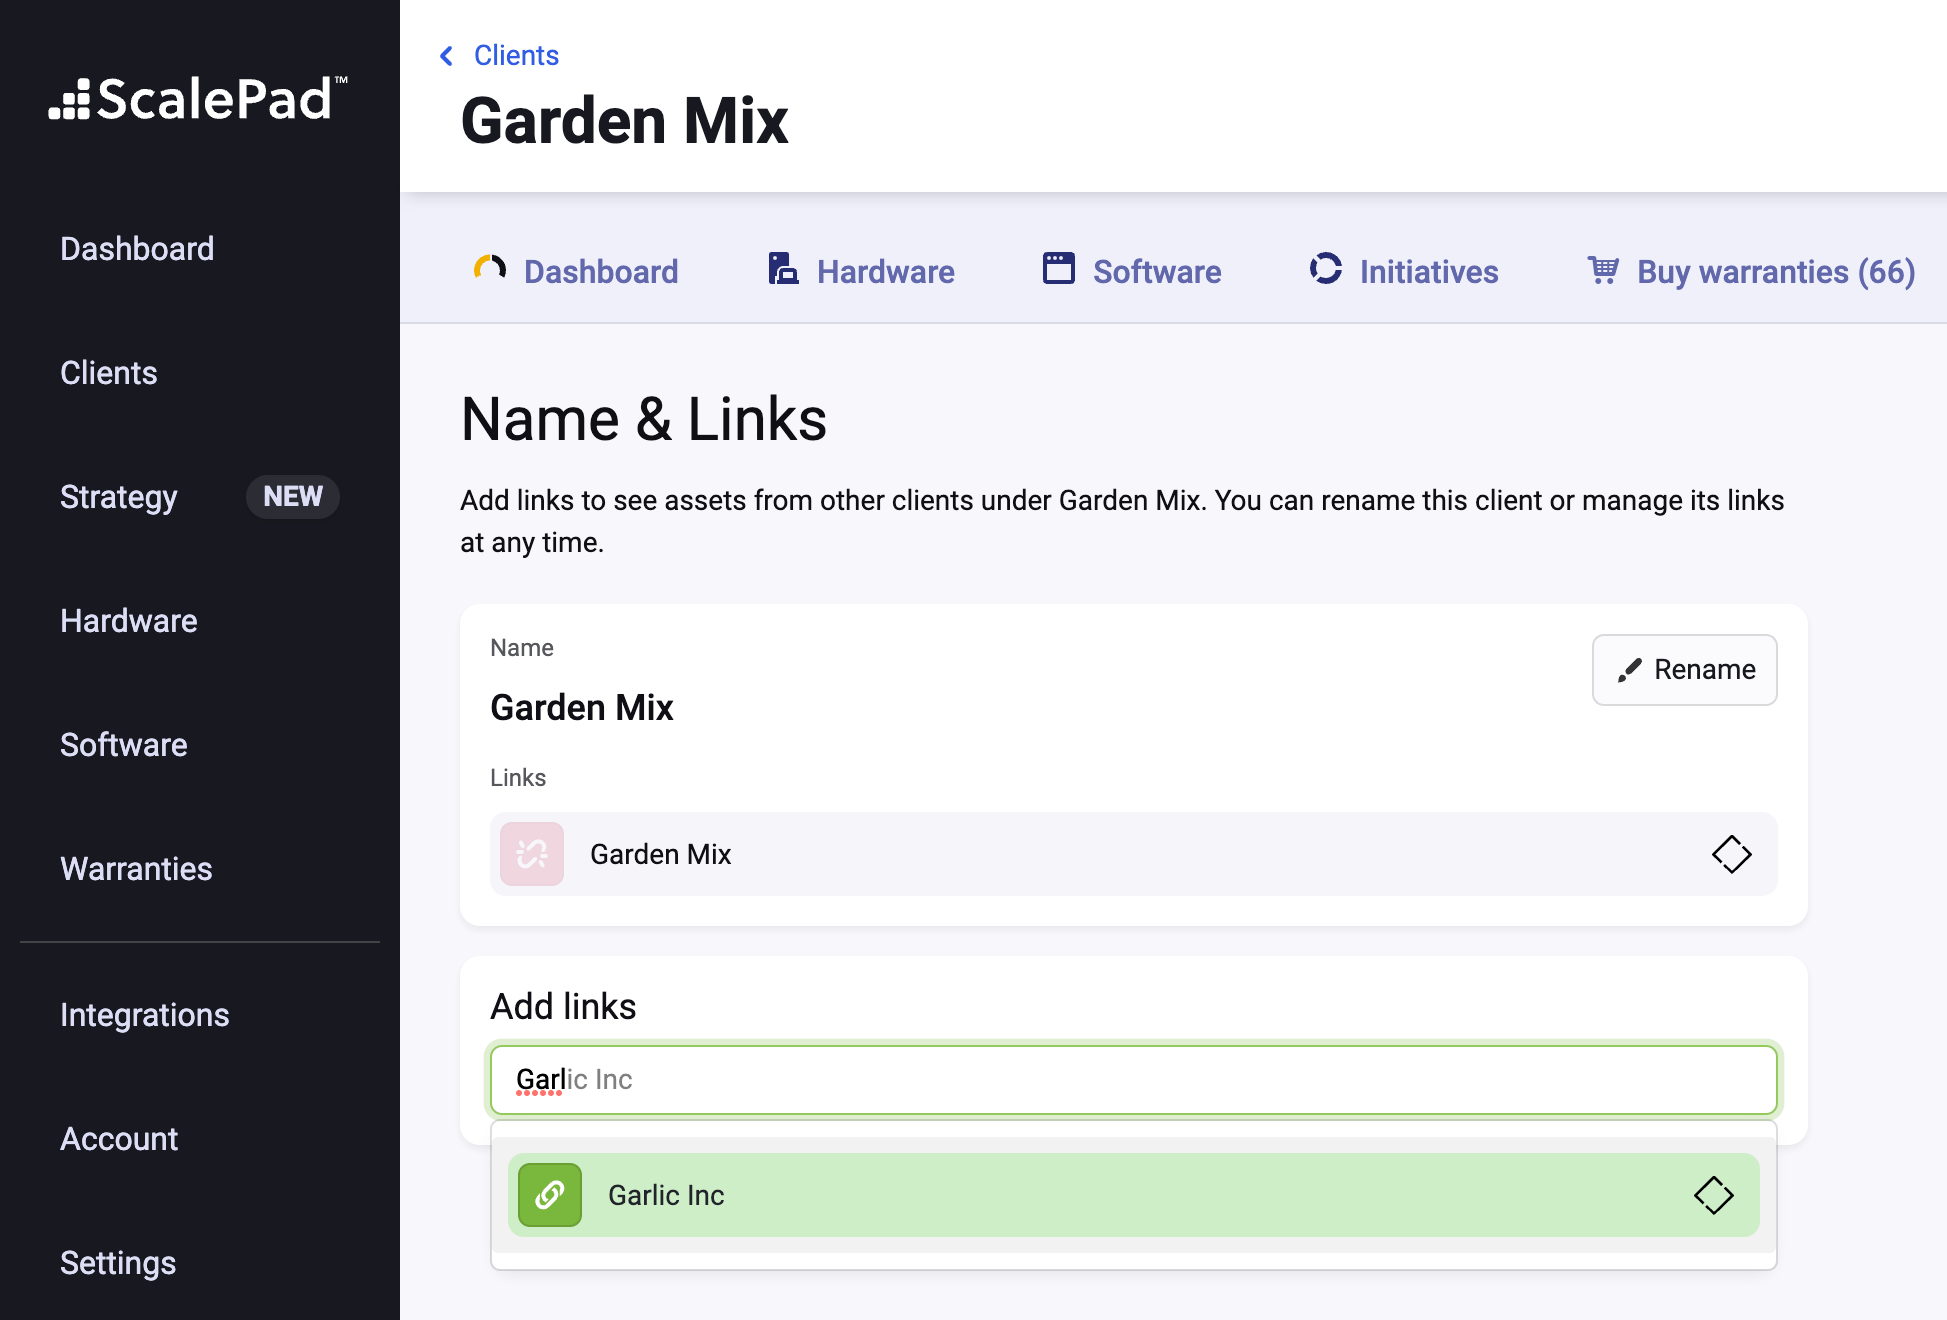
Task: Click the Software tab window icon
Action: point(1058,268)
